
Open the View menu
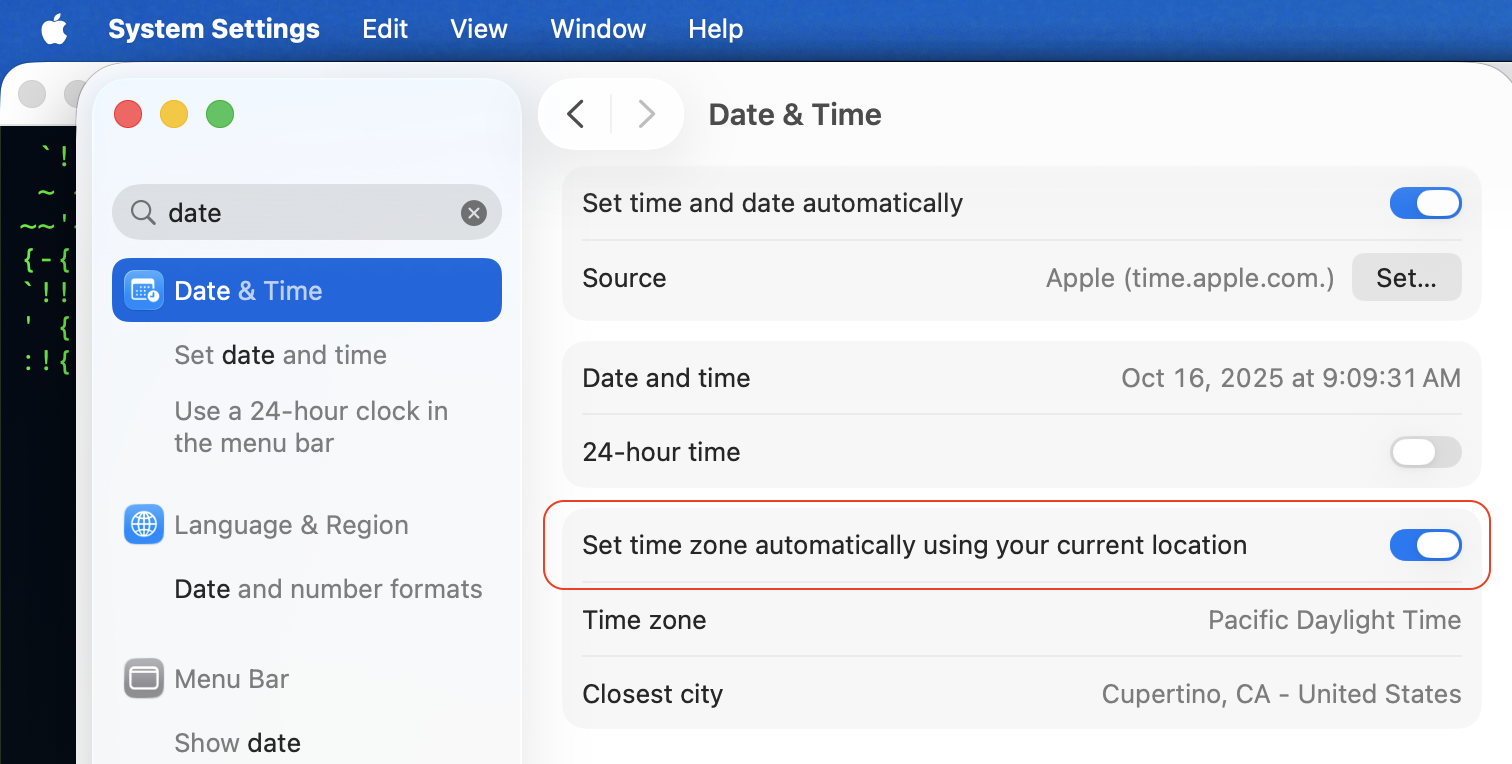pyautogui.click(x=479, y=29)
